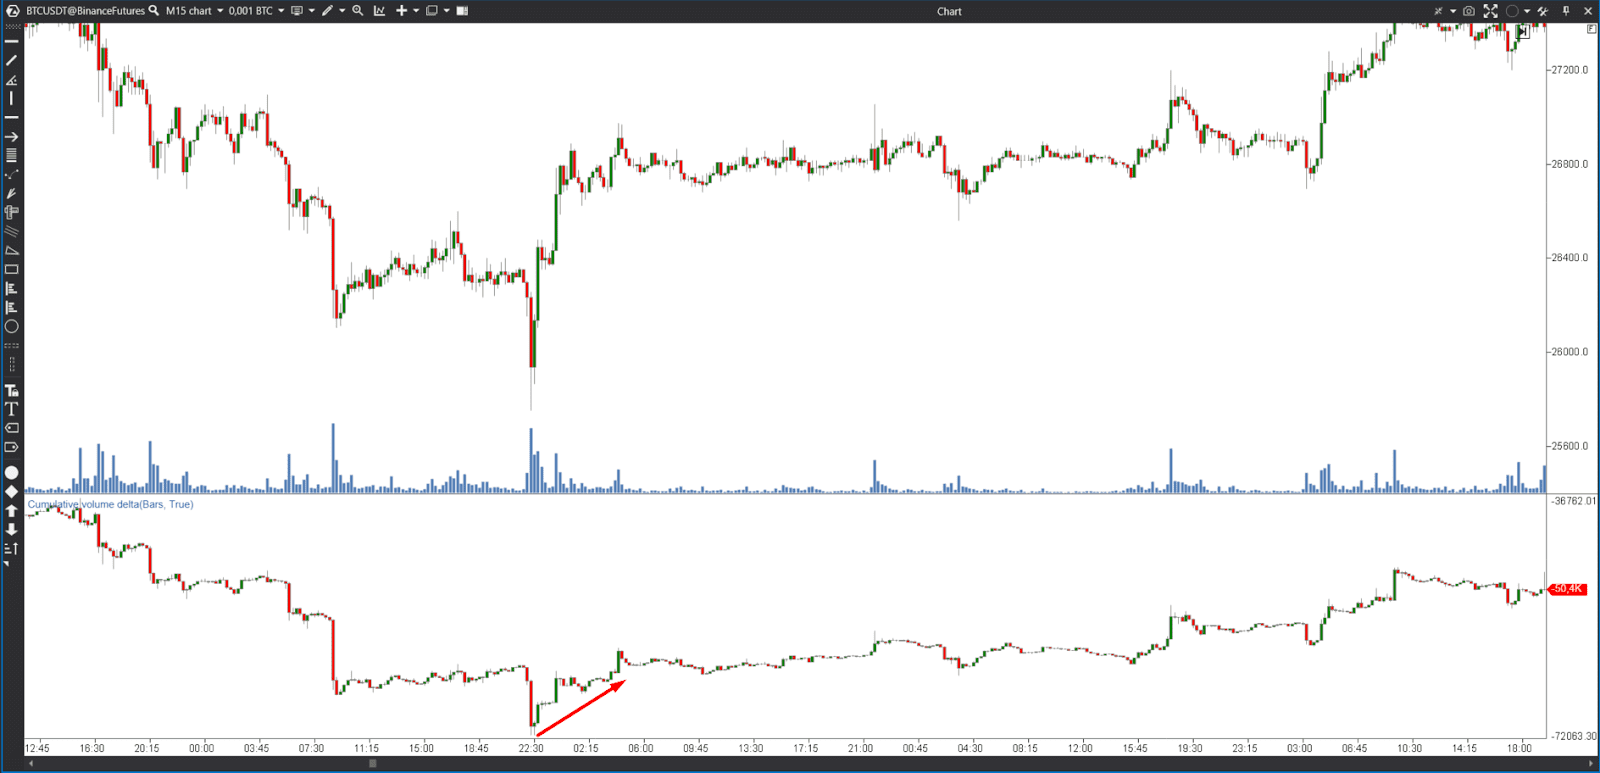Expand the dropdown beside the circle icon
Screen dimensions: 1600x773
click(1527, 11)
